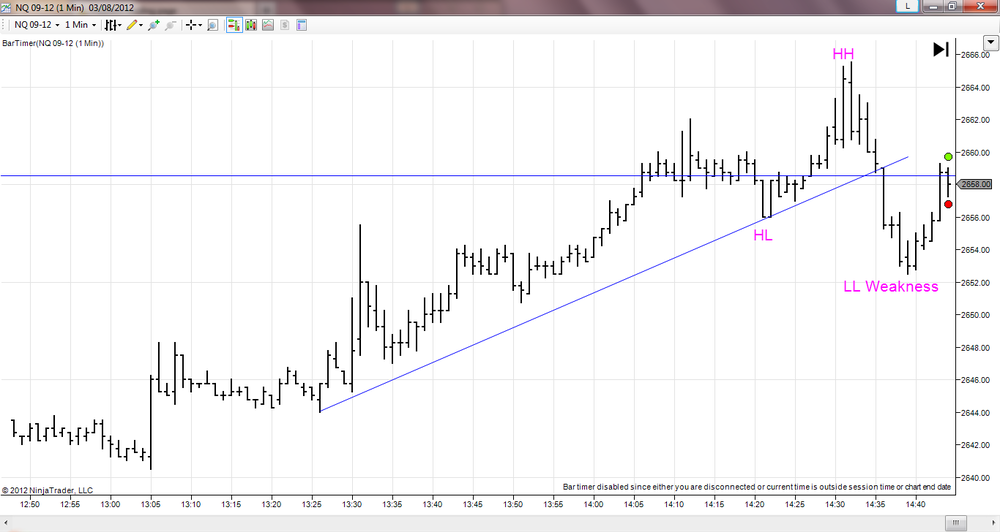Viewport: 1000px width, 532px height.
Task: Toggle the L link button in title bar
Action: [907, 6]
